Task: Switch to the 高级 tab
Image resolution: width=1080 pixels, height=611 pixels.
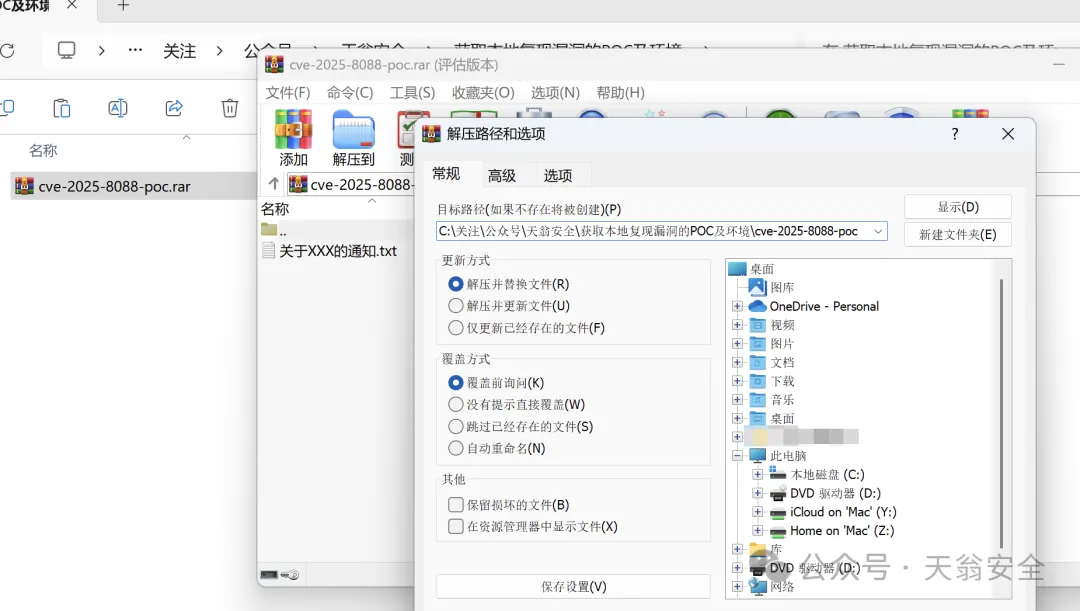Action: click(x=502, y=176)
